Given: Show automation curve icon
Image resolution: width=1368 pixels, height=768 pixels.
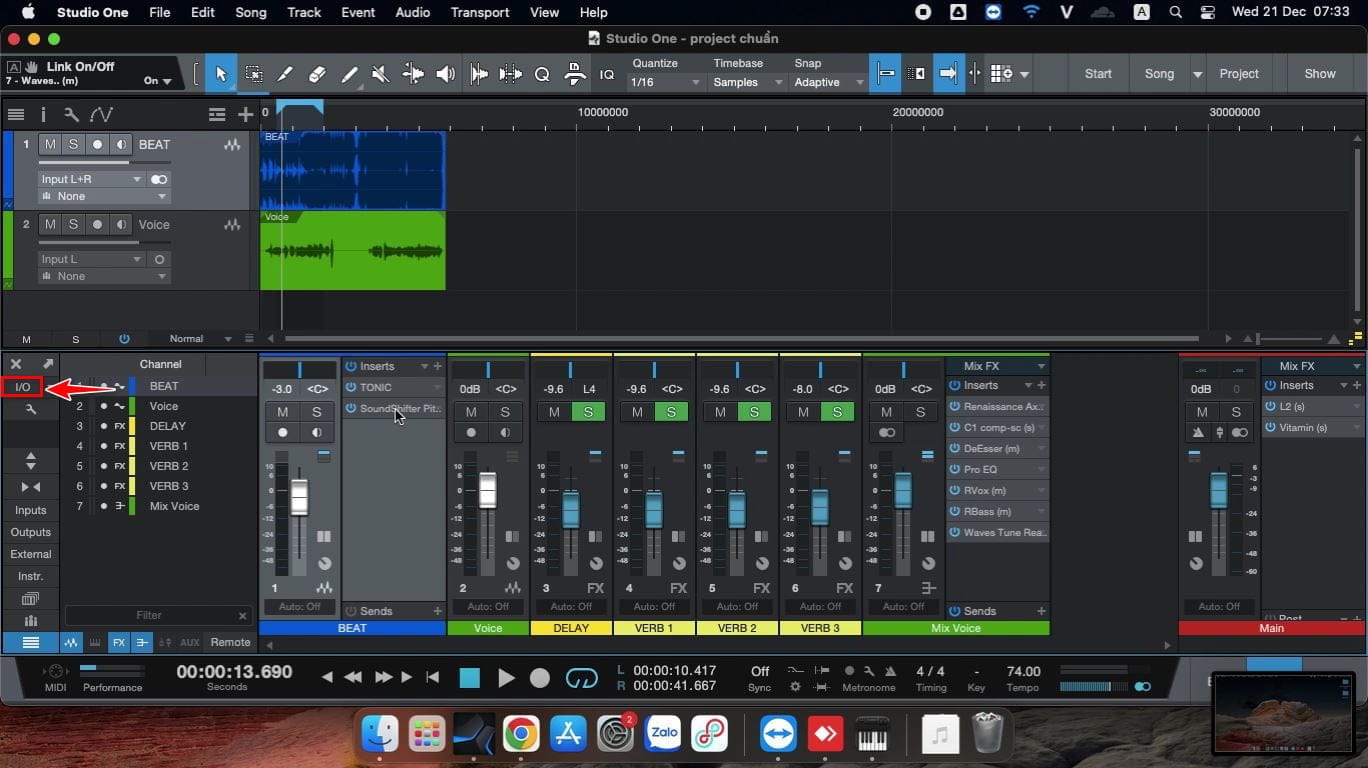Looking at the screenshot, I should [101, 114].
